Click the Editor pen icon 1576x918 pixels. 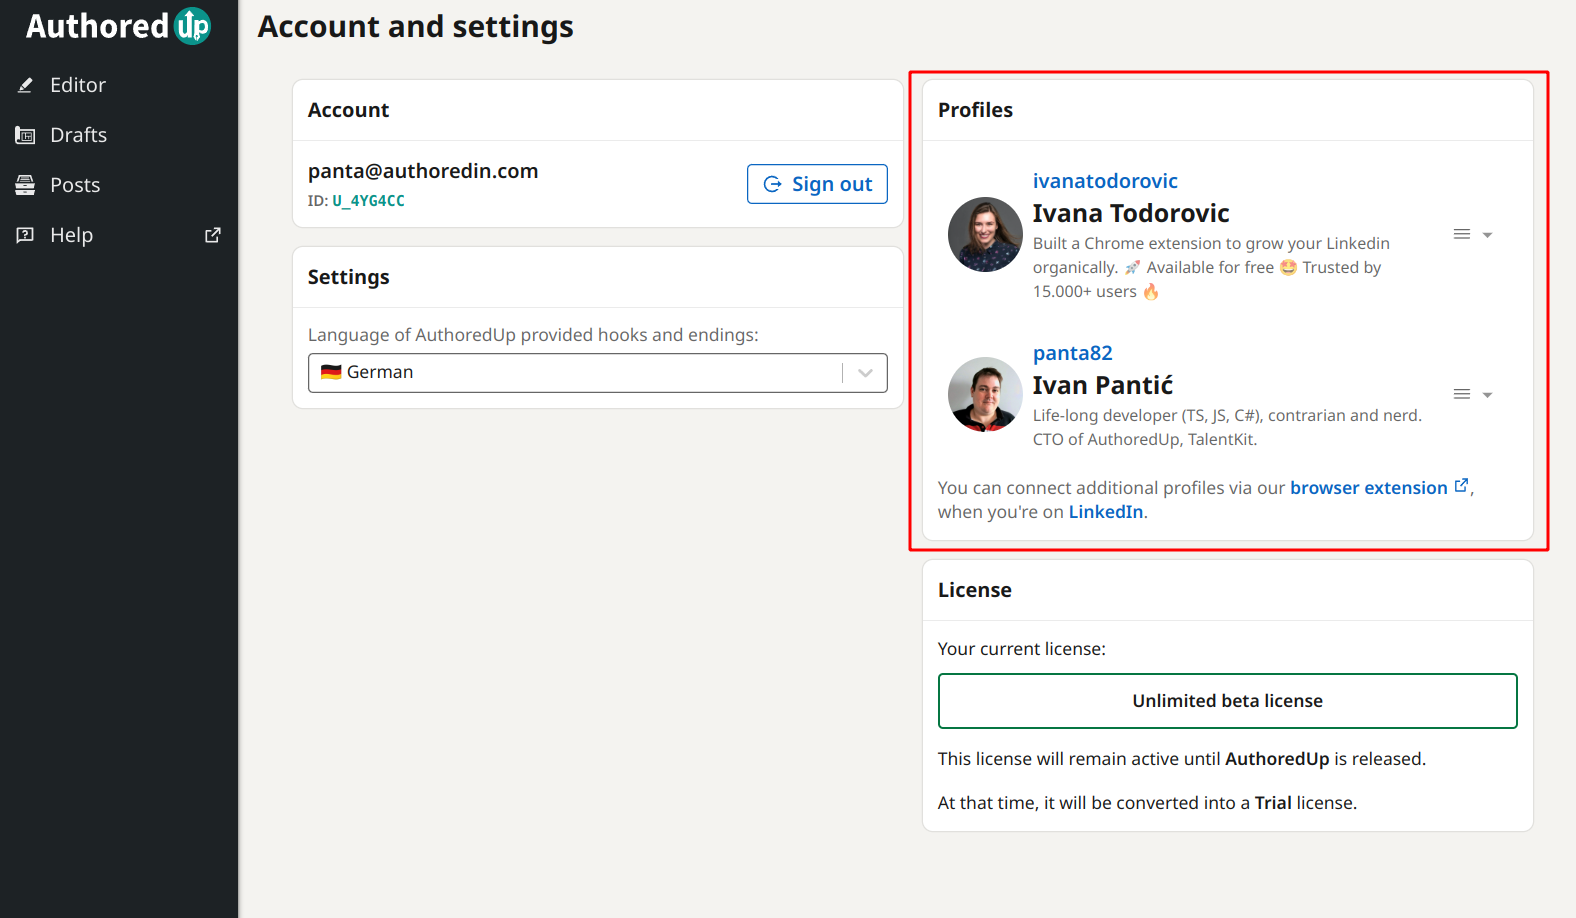pyautogui.click(x=25, y=85)
